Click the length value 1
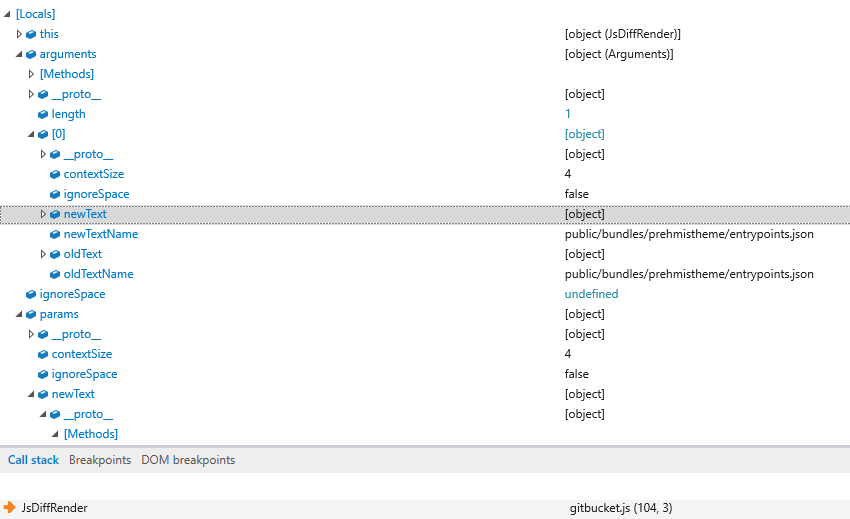This screenshot has height=519, width=850. pyautogui.click(x=568, y=114)
